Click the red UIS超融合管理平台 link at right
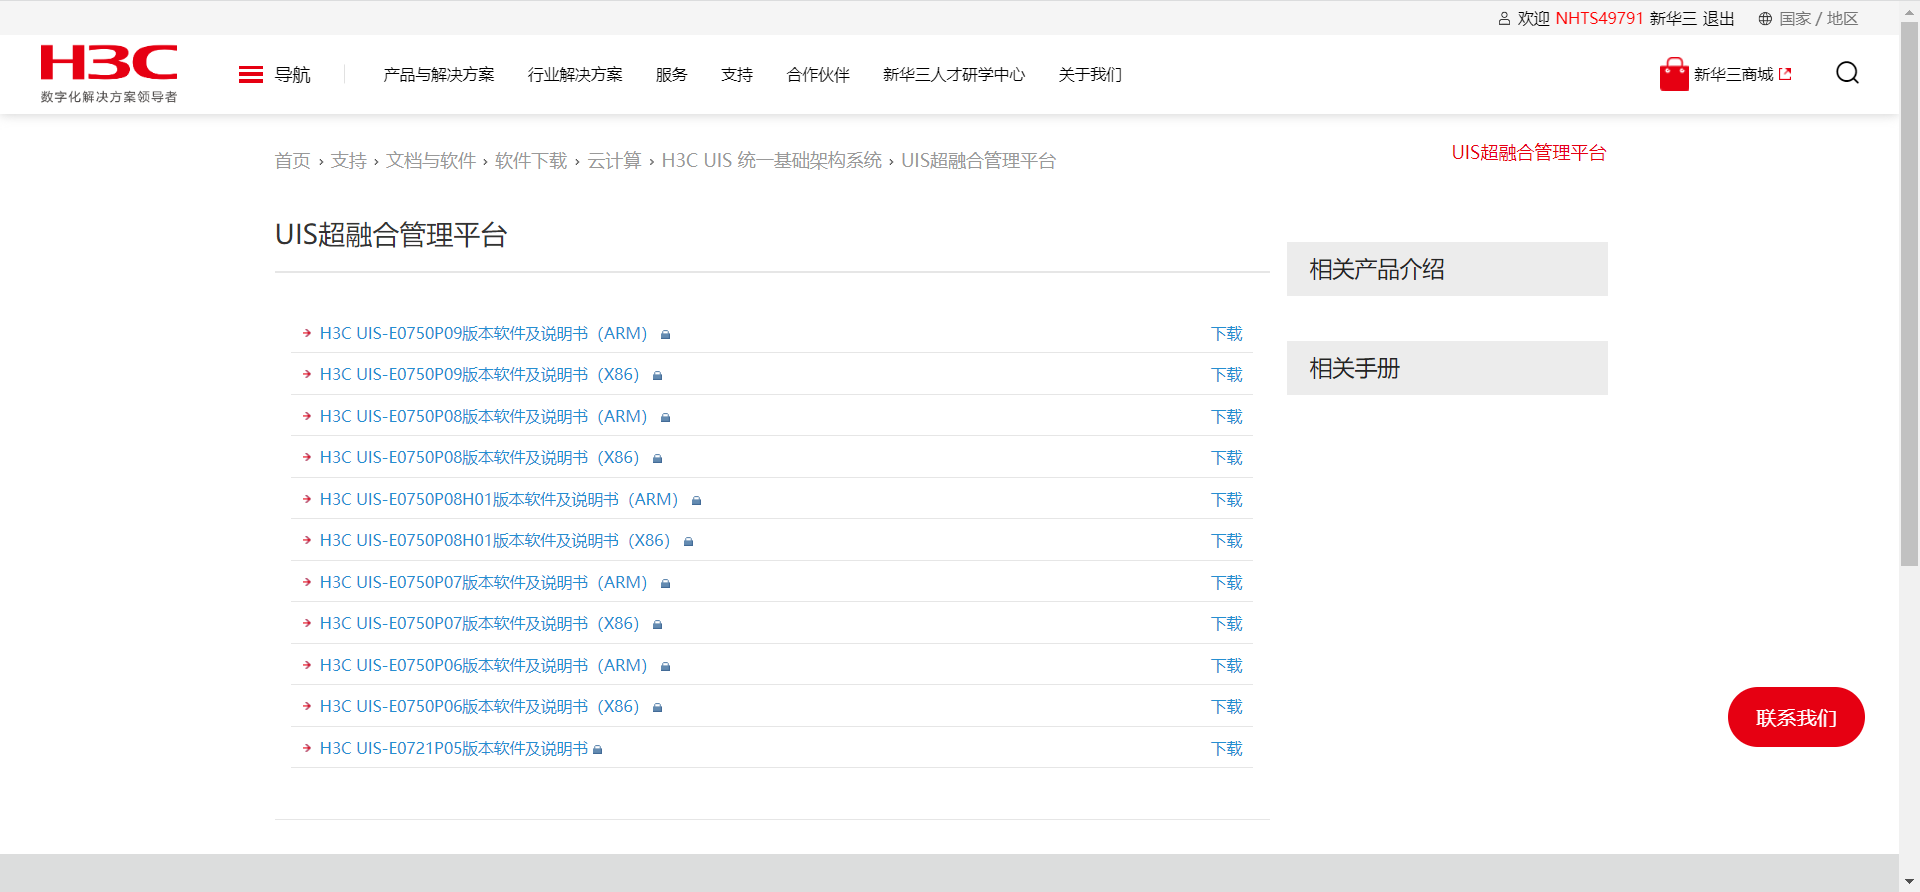1920x892 pixels. (x=1529, y=153)
